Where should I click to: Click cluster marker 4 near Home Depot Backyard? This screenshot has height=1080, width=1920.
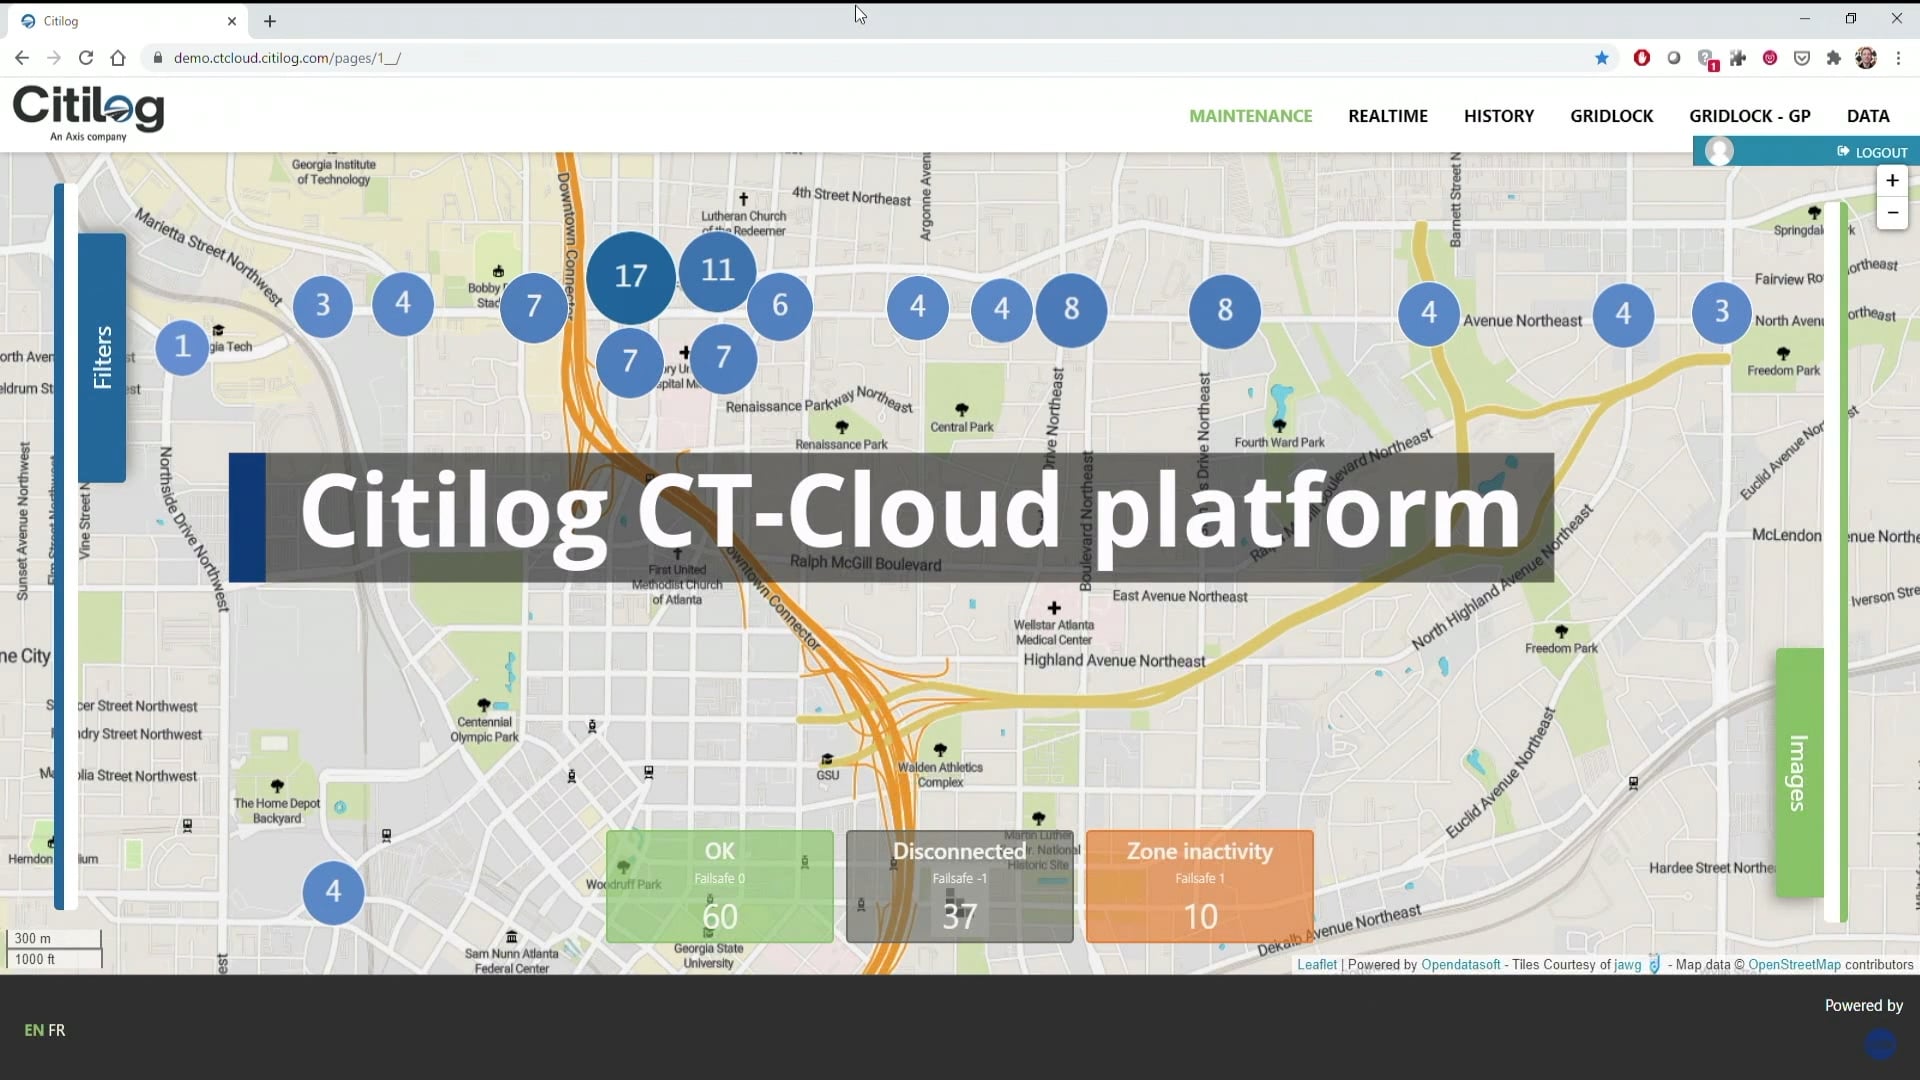coord(333,891)
